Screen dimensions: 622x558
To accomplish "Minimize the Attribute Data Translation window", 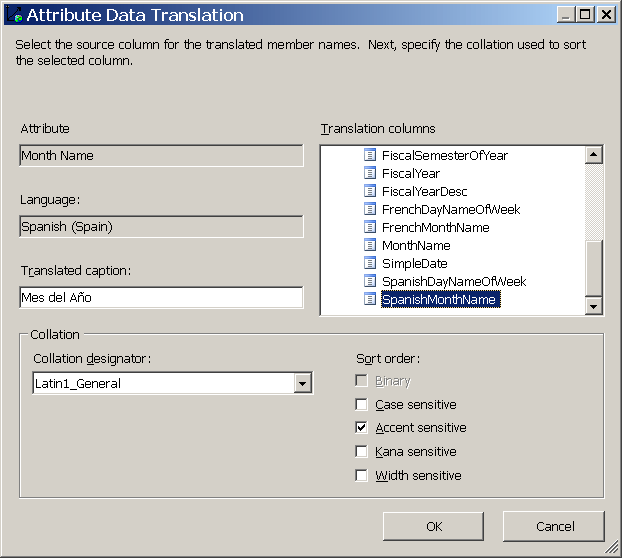I will (x=566, y=15).
